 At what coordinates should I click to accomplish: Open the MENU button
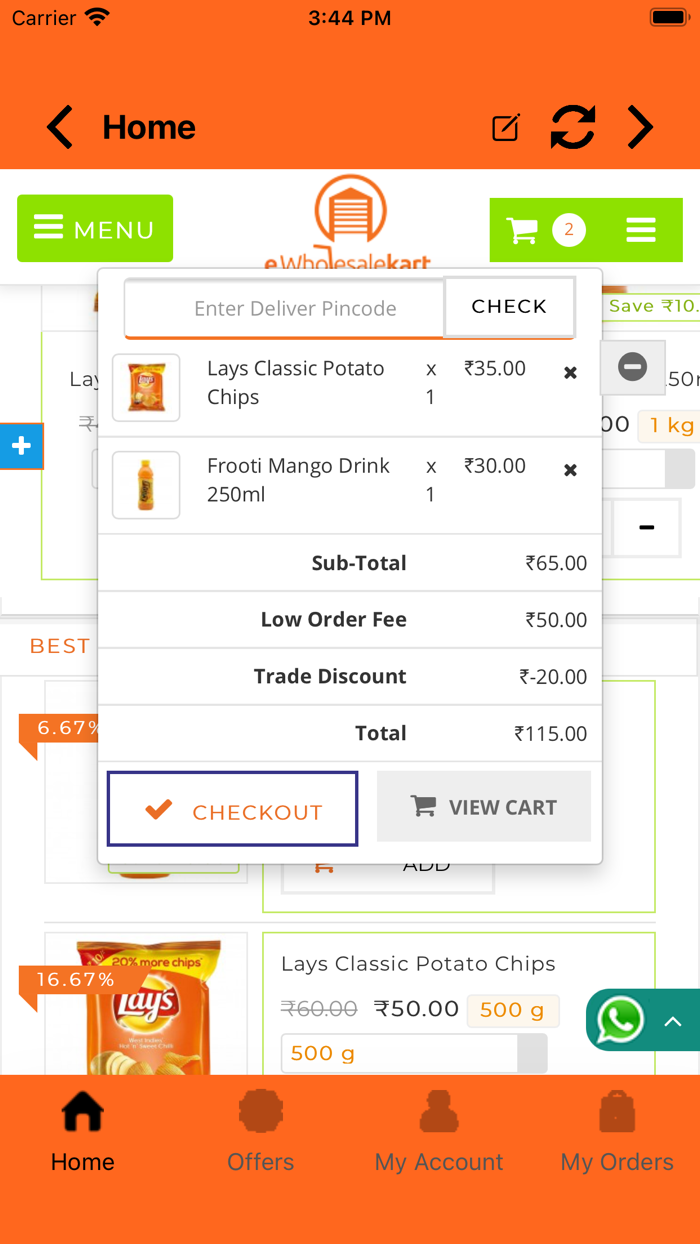coord(94,228)
